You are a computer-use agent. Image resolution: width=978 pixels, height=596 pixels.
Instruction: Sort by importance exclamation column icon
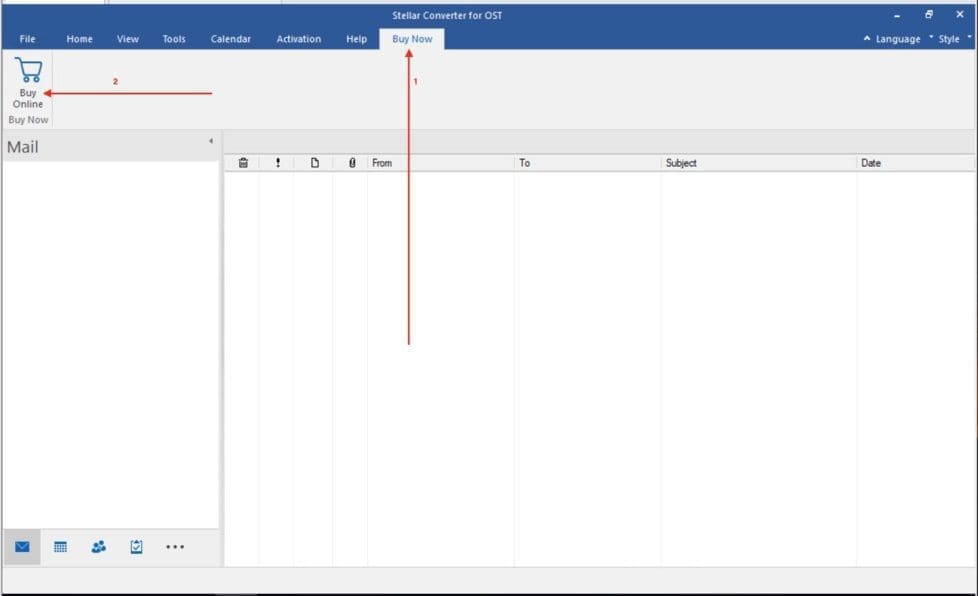tap(277, 163)
